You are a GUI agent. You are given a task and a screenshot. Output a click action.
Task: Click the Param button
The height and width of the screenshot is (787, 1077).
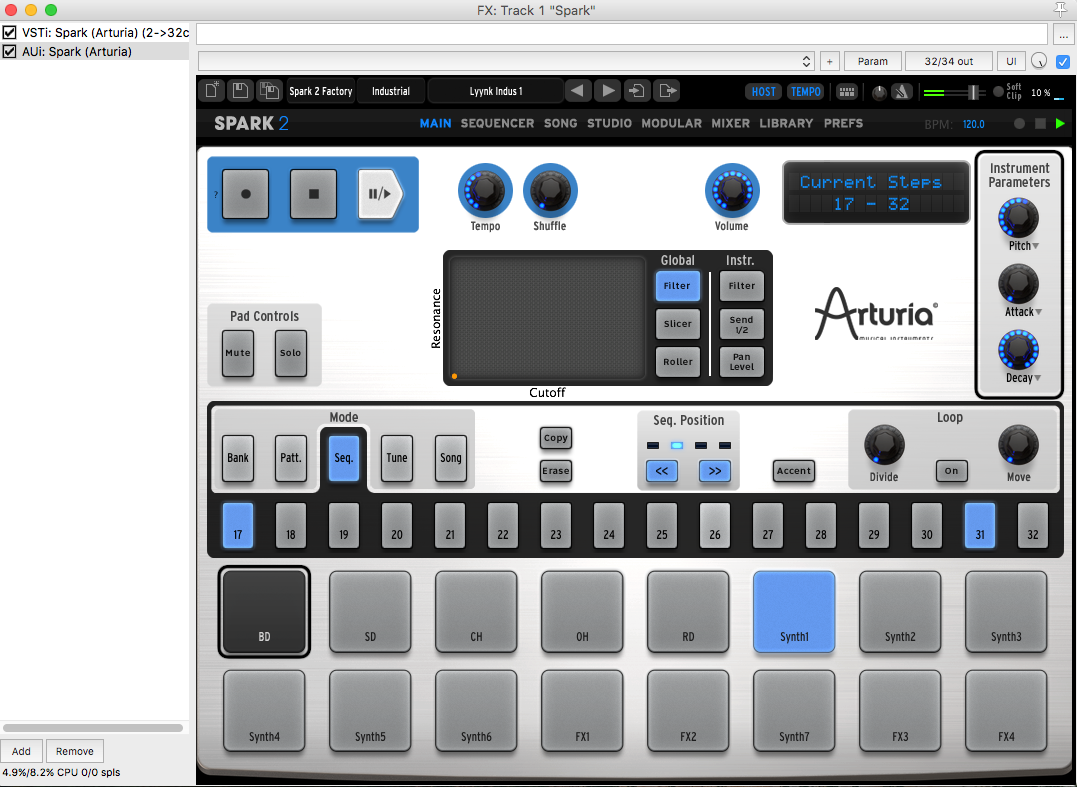(x=872, y=61)
